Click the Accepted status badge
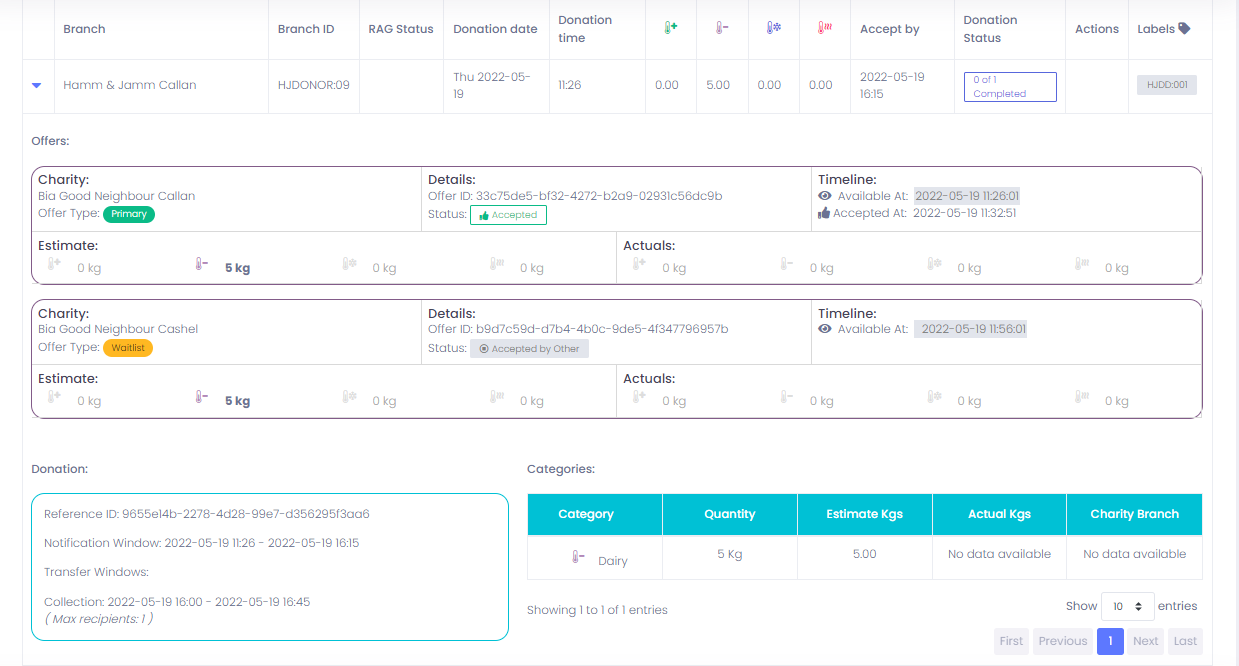Image resolution: width=1239 pixels, height=666 pixels. click(508, 215)
